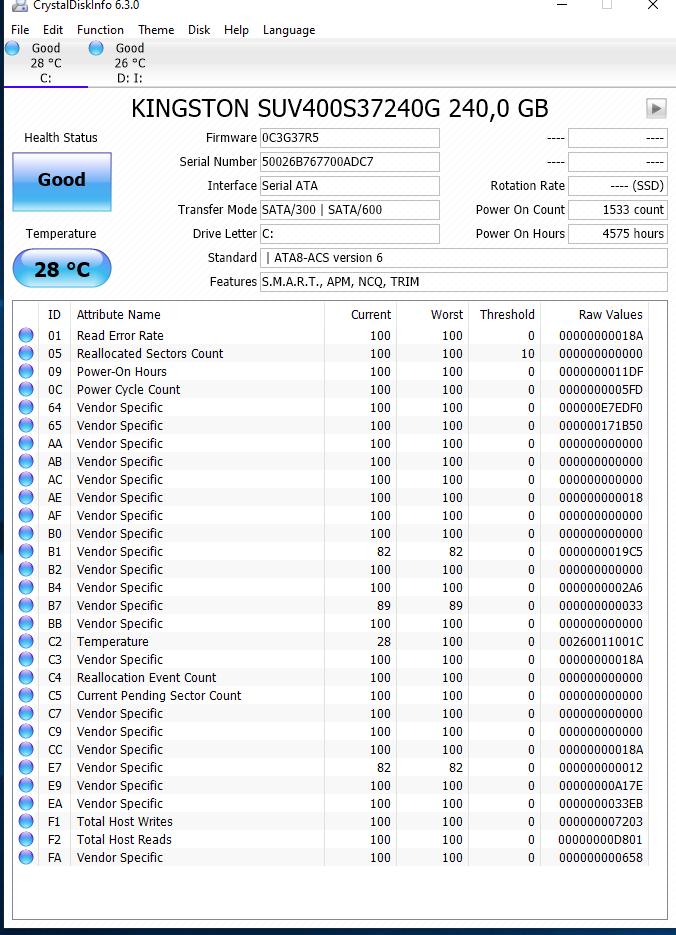Click raw value 00260011001C
This screenshot has width=676, height=935.
(601, 642)
